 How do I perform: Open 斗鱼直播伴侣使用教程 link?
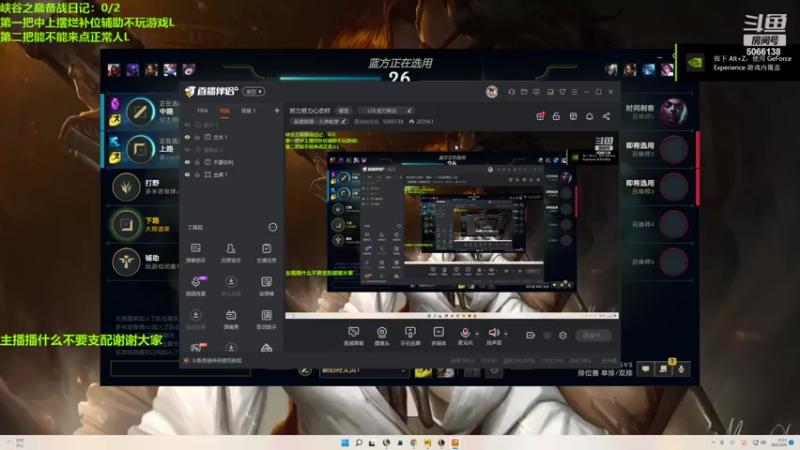click(216, 360)
